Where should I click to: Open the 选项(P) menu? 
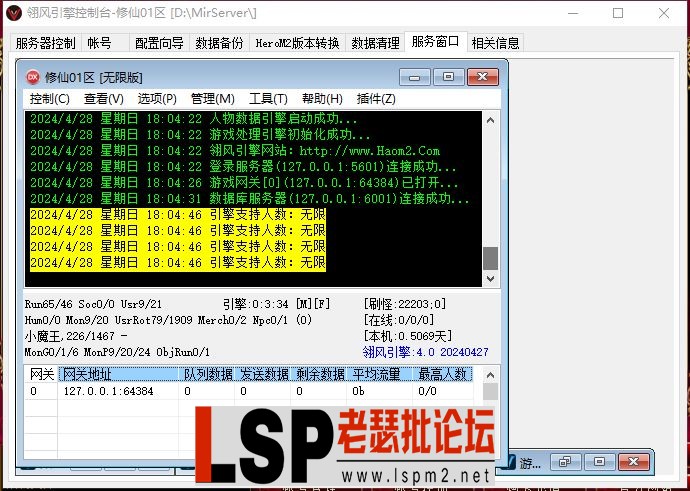[157, 99]
